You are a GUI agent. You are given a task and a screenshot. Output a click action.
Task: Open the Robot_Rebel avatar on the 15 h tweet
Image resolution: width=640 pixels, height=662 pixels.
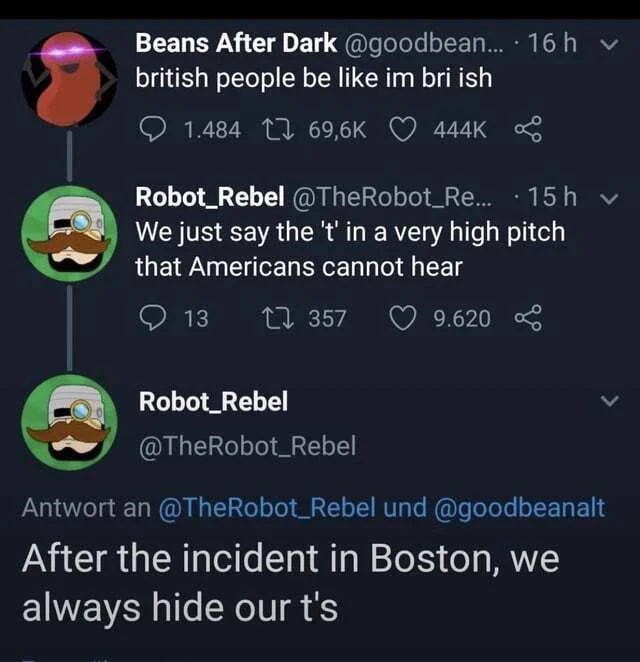tap(70, 233)
